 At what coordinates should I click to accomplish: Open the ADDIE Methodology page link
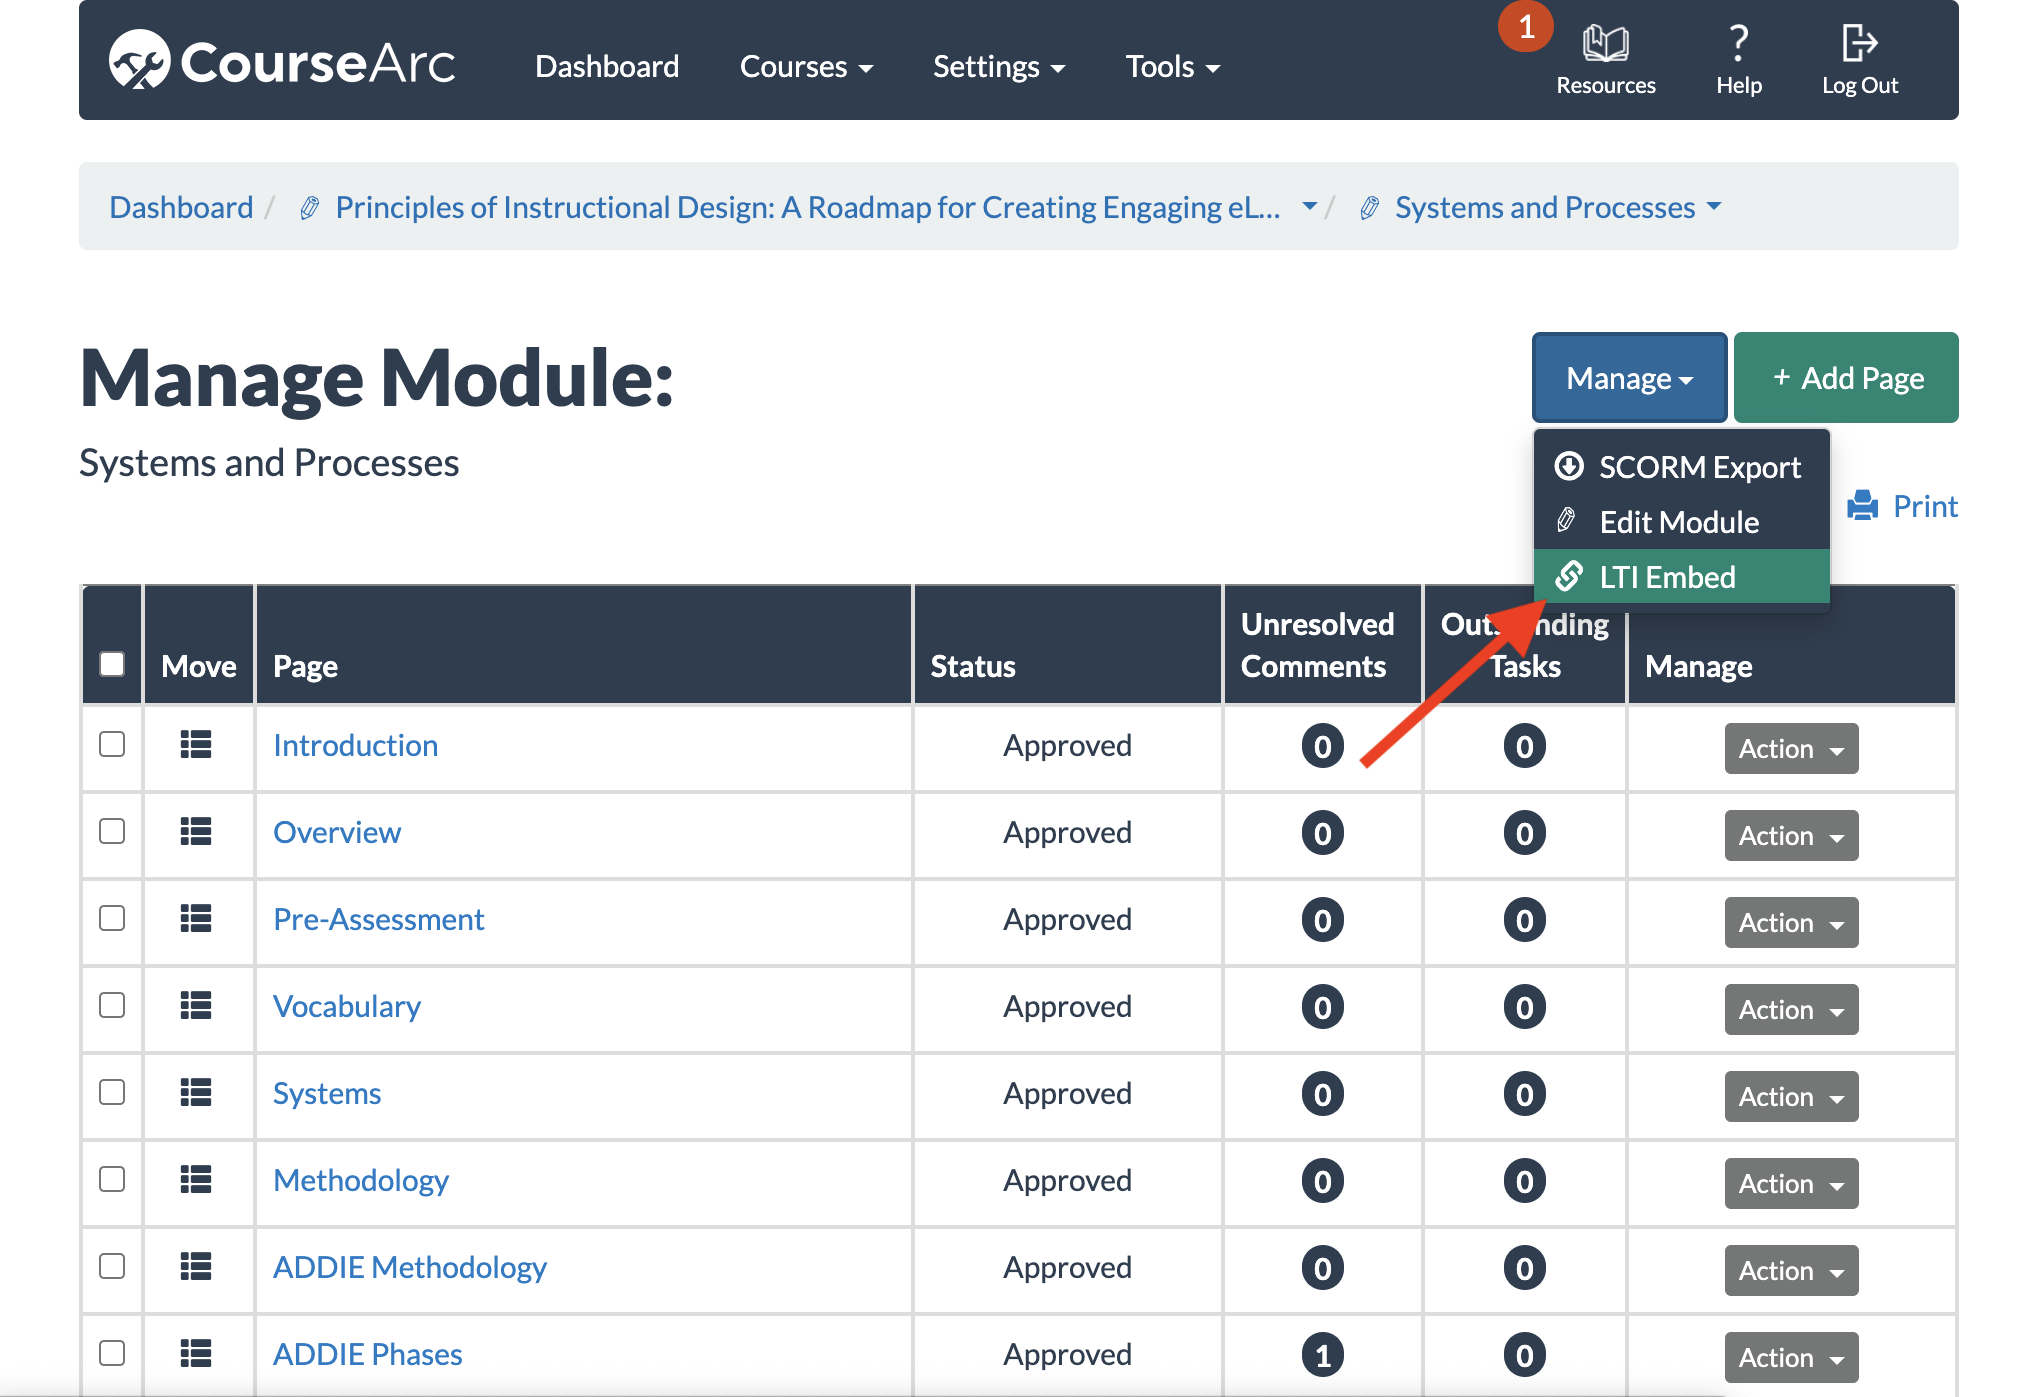[410, 1268]
